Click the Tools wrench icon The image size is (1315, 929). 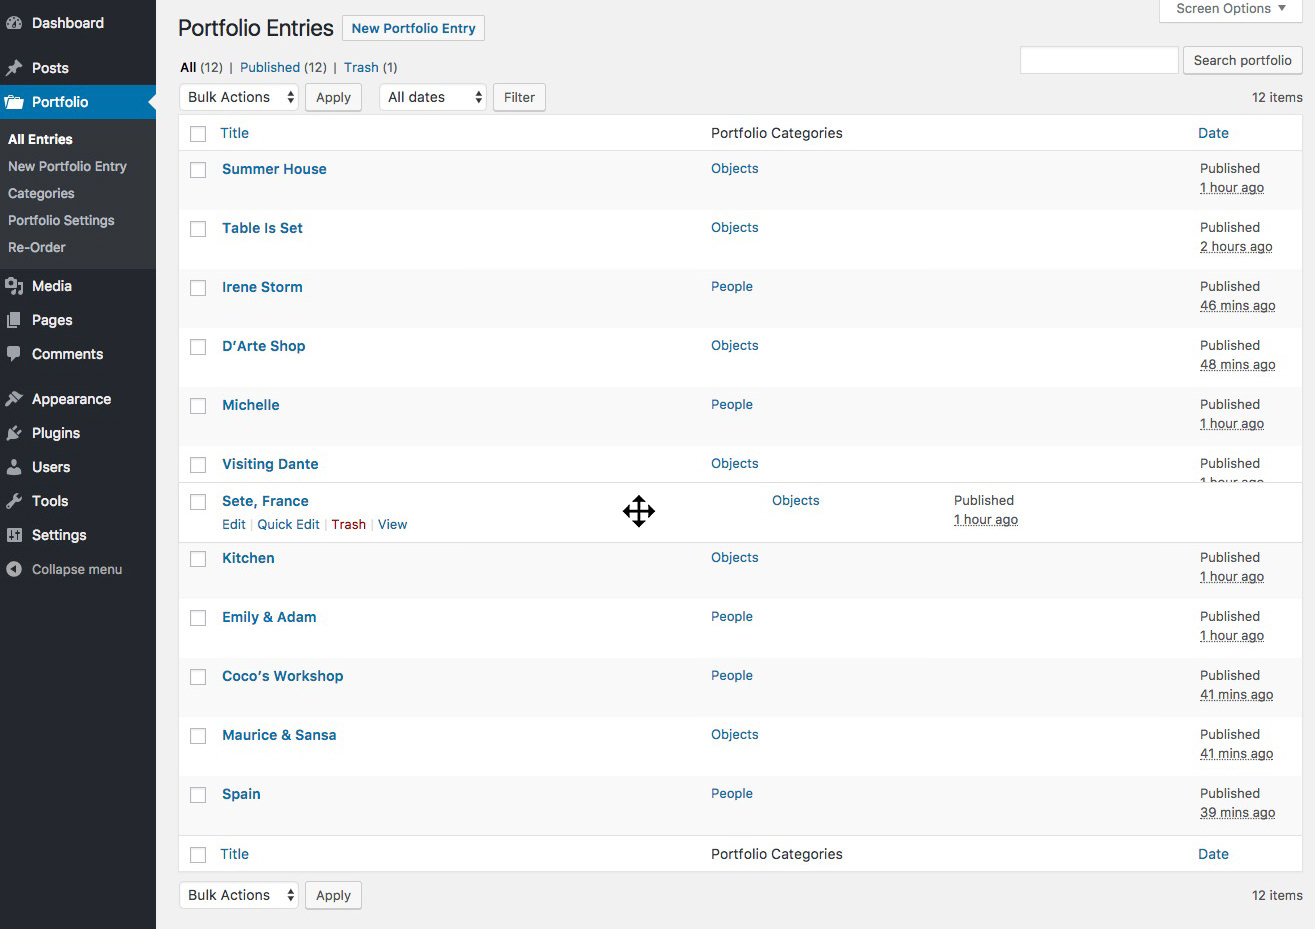tap(14, 501)
